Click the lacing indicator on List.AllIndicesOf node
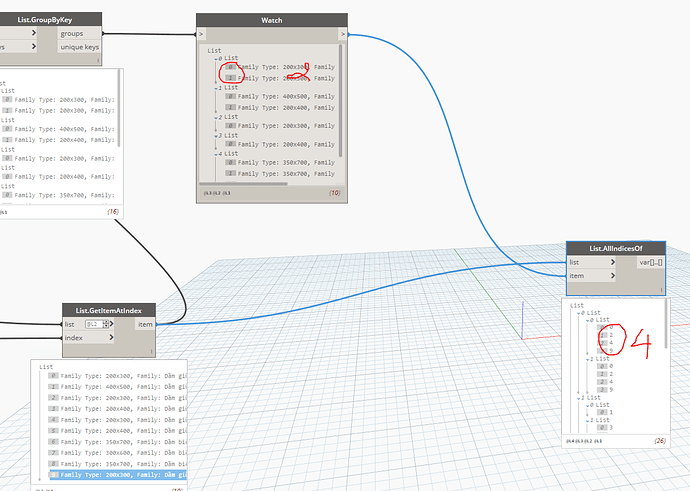This screenshot has width=690, height=491. [661, 289]
